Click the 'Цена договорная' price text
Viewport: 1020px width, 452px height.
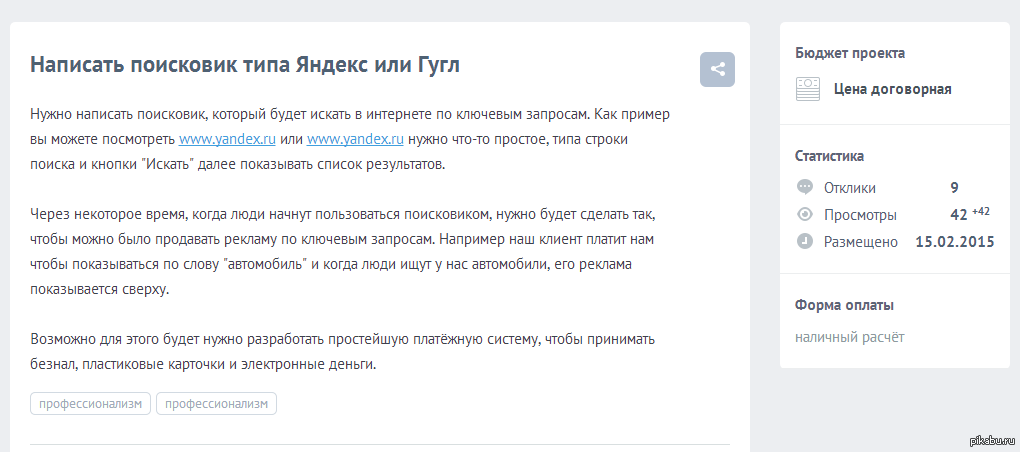[x=892, y=89]
